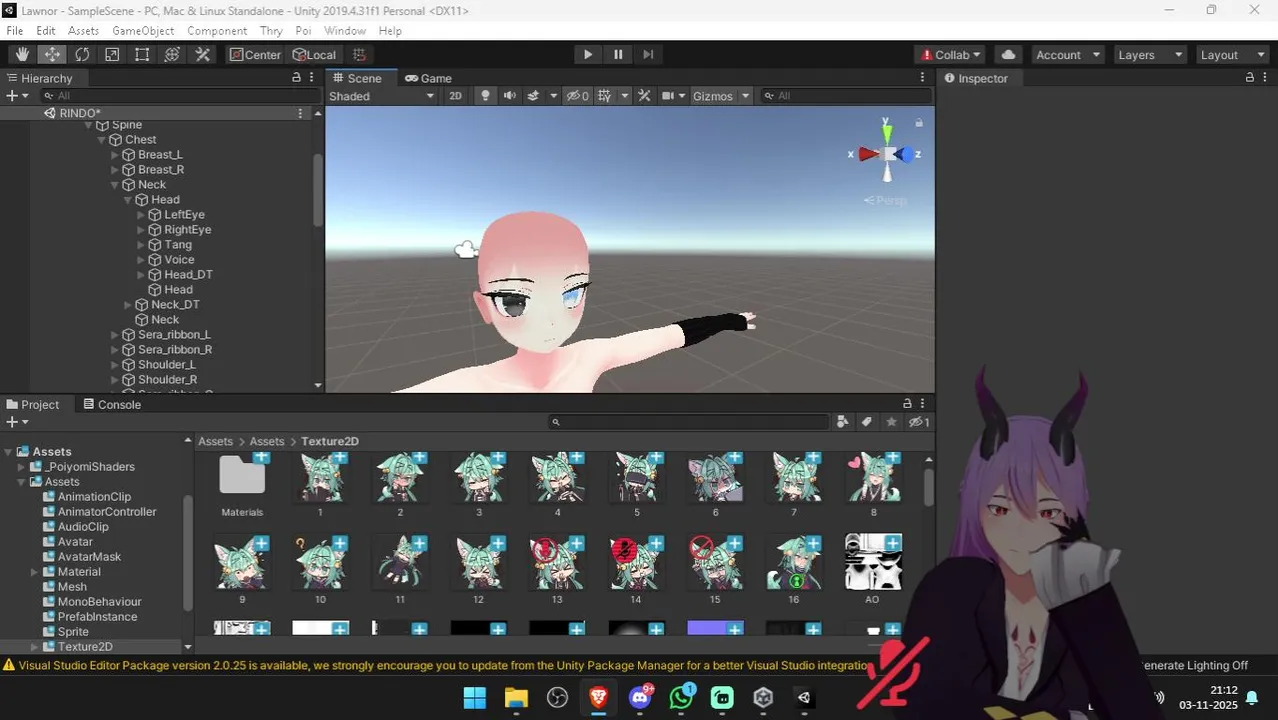Viewport: 1278px width, 720px height.
Task: Toggle Project panel lock
Action: pos(907,404)
